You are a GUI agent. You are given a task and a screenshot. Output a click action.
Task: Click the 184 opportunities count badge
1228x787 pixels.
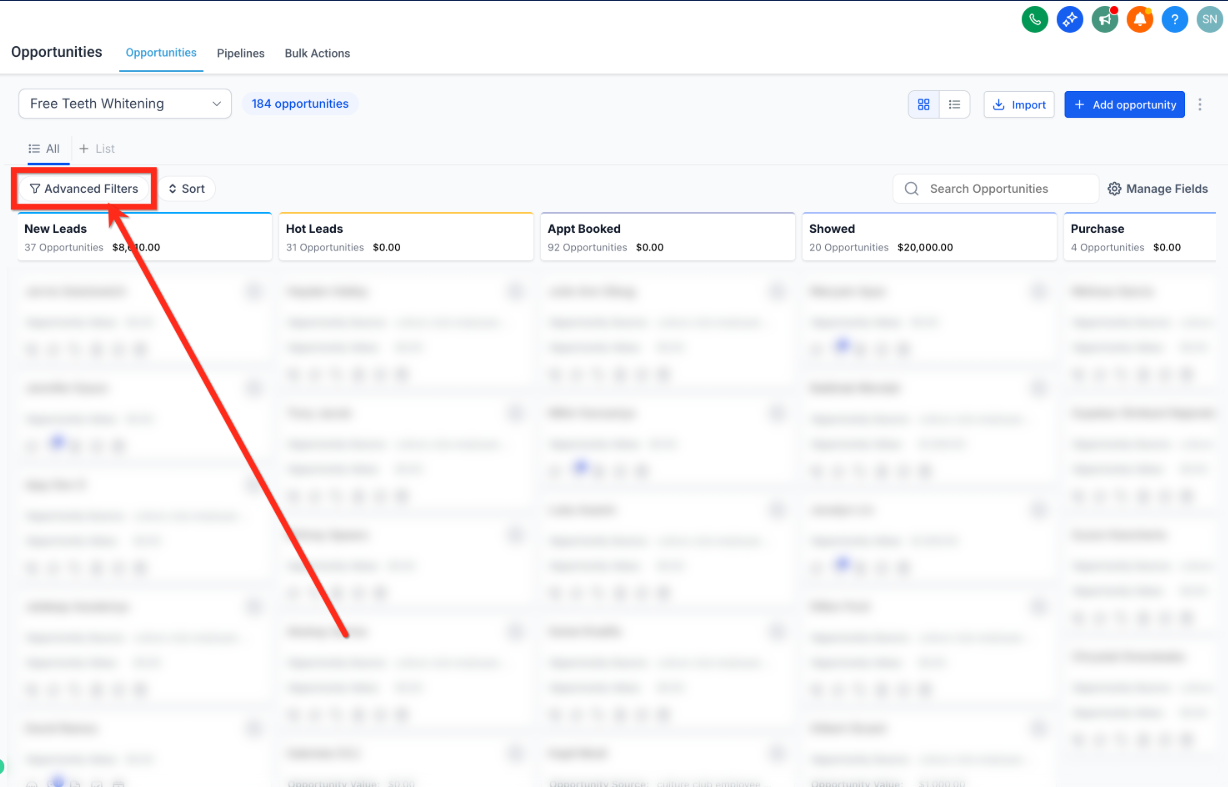tap(300, 104)
